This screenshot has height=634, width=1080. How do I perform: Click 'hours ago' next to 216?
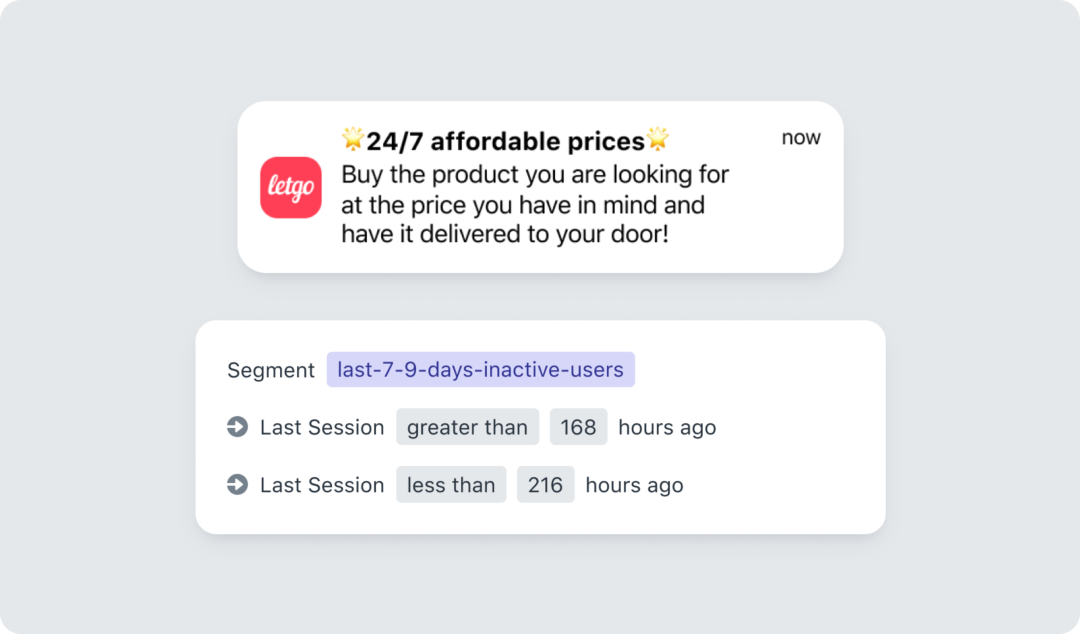coord(634,485)
